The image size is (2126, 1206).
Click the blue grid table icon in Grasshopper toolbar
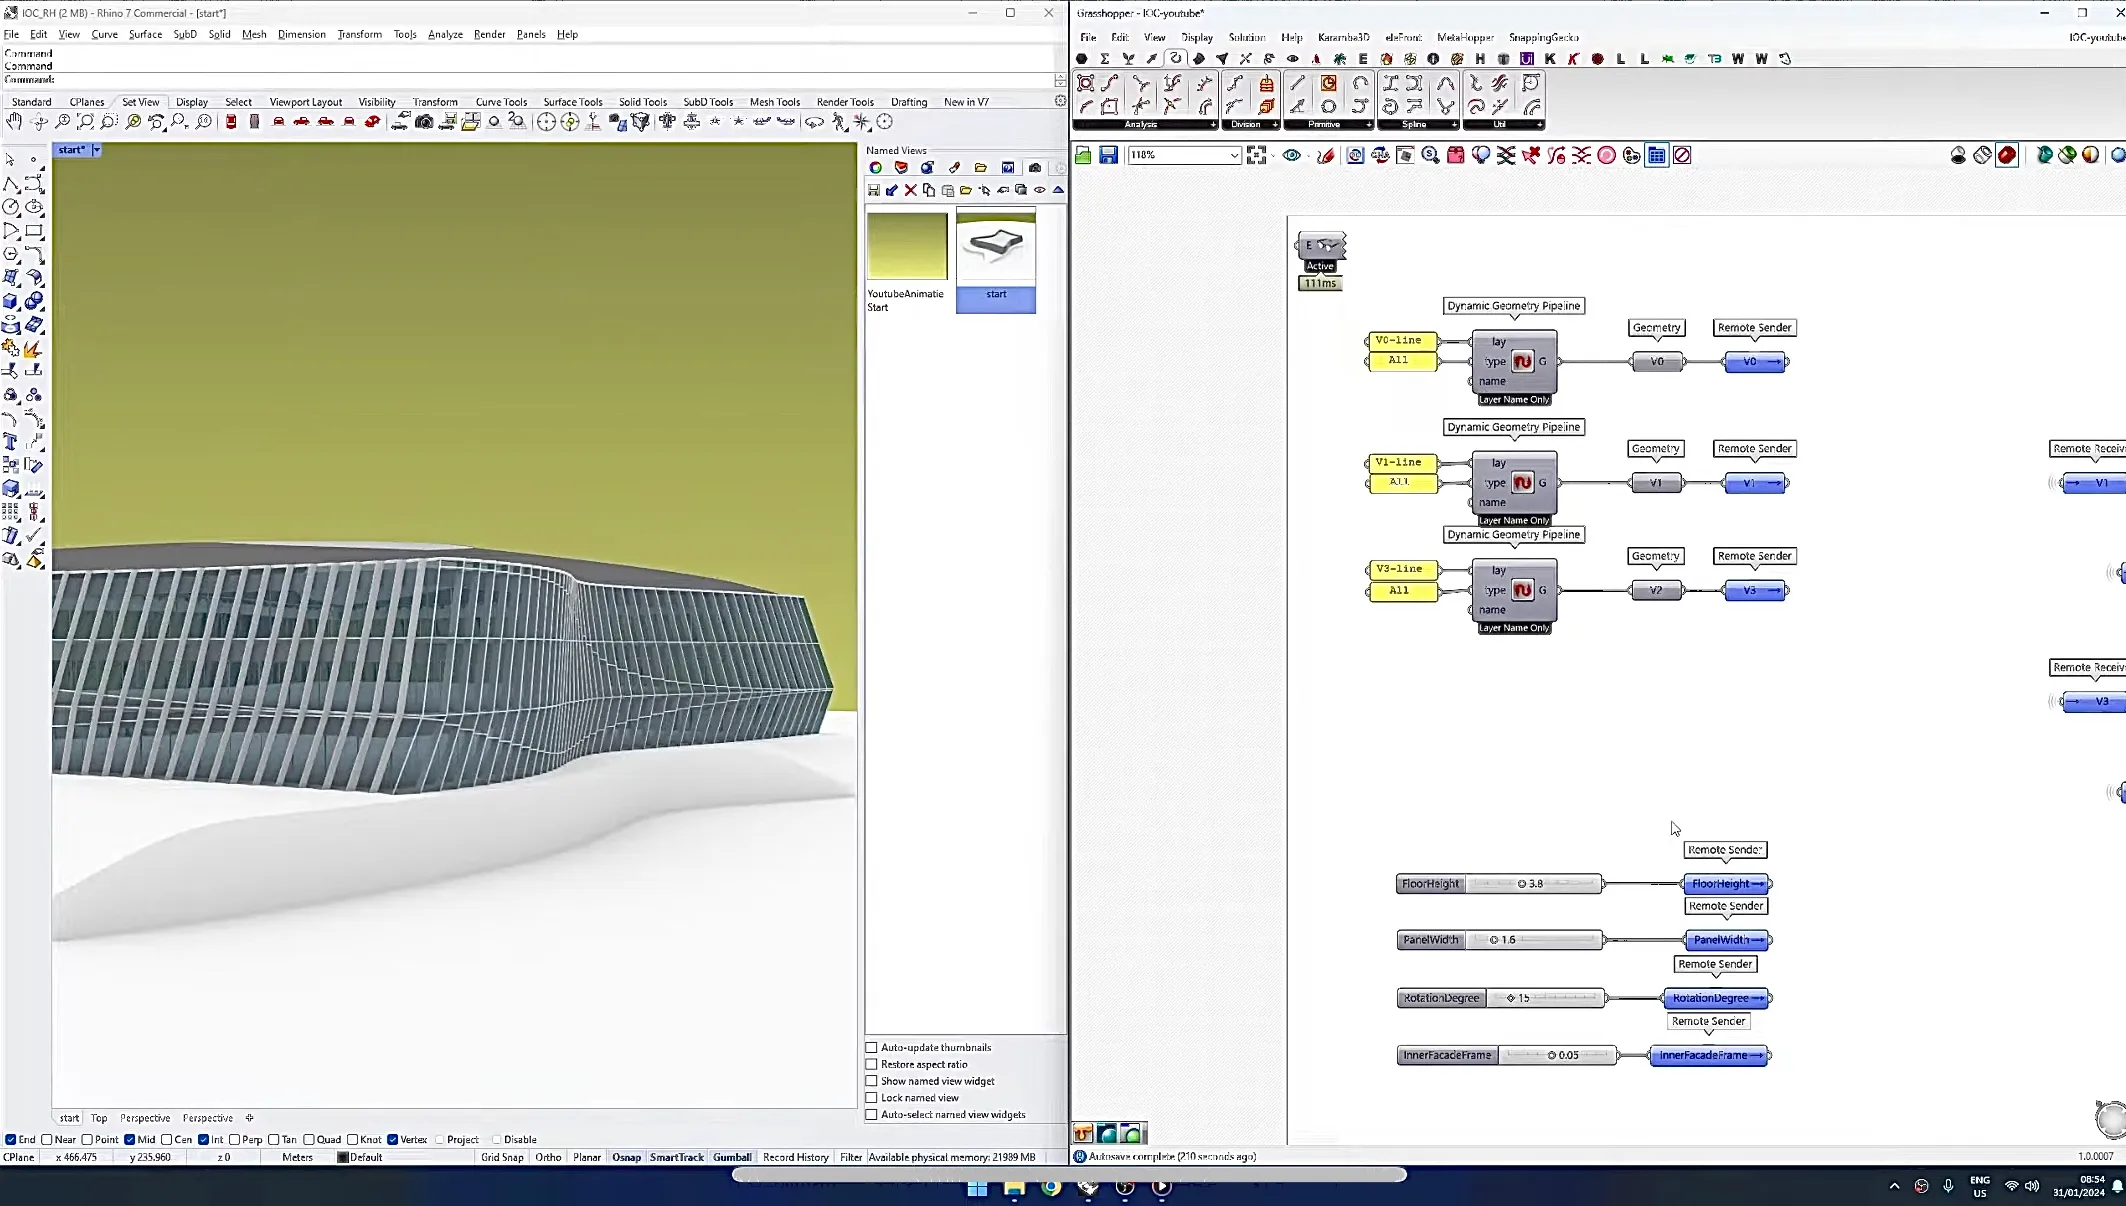[x=1657, y=155]
